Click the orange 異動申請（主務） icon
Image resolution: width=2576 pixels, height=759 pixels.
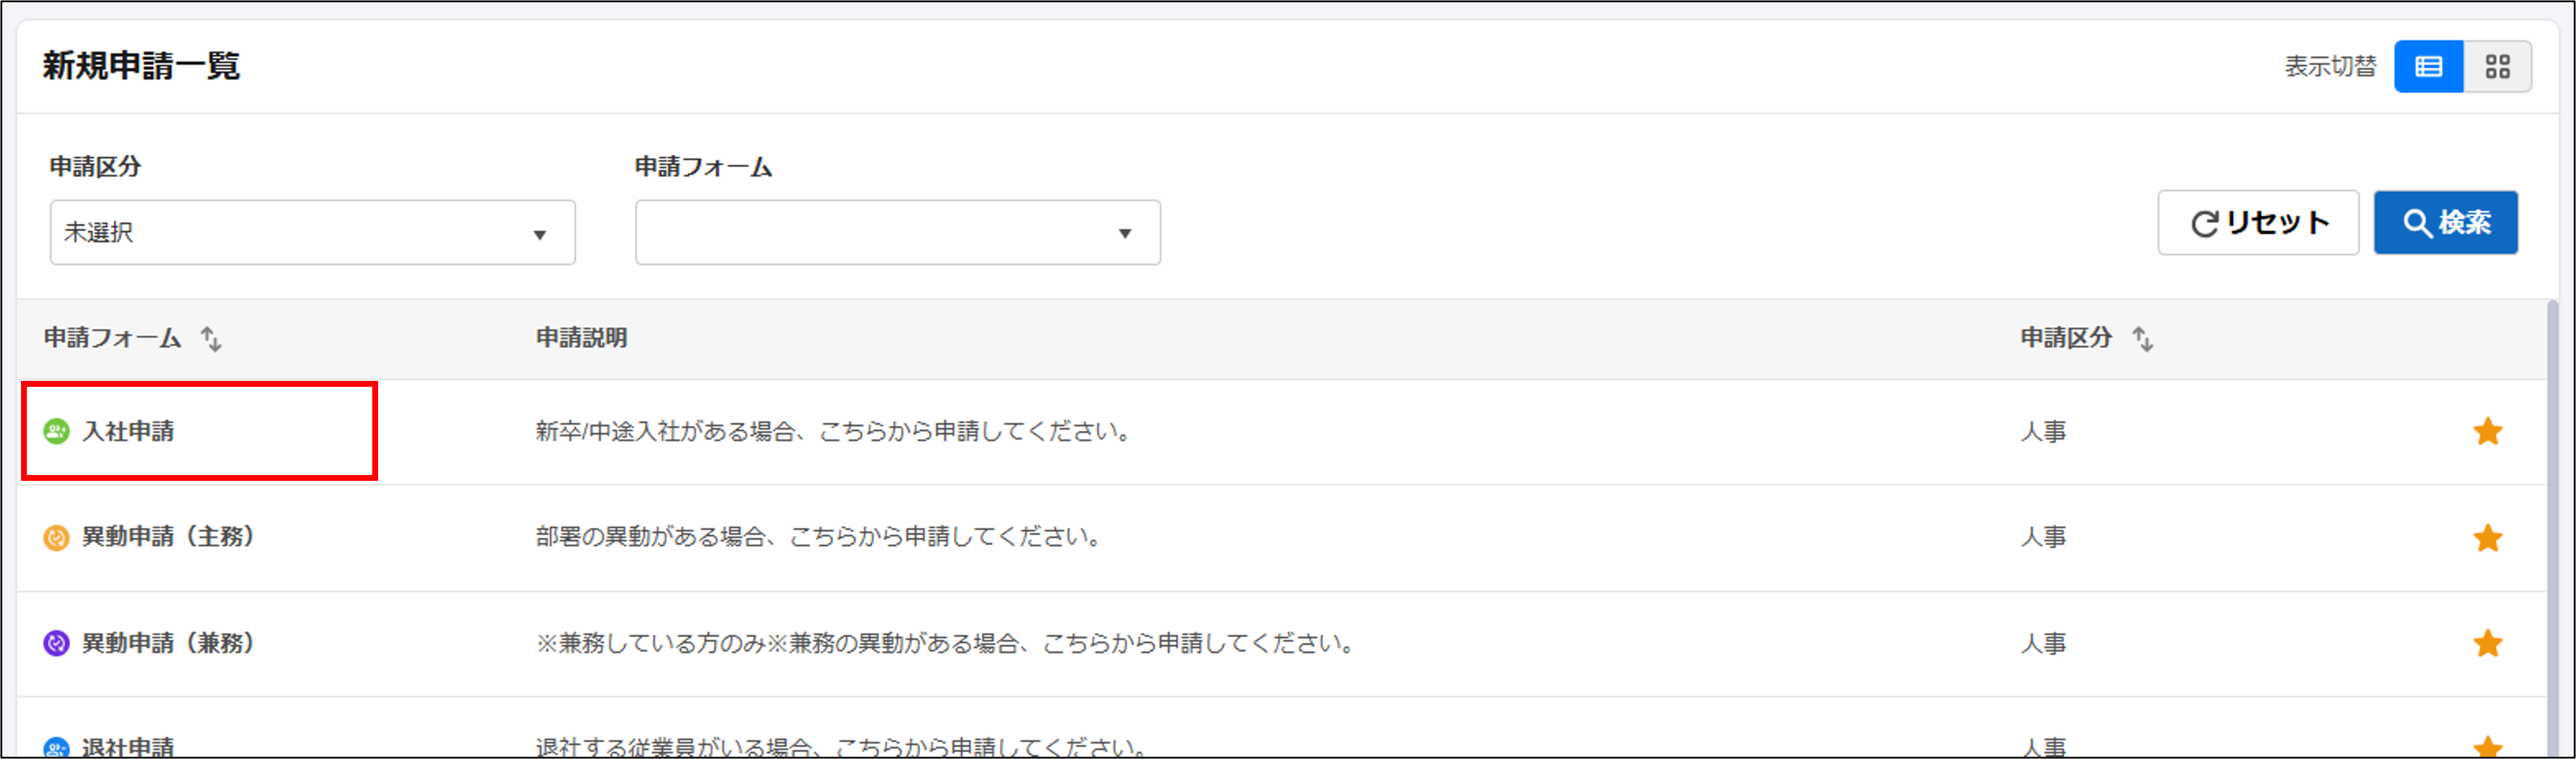pyautogui.click(x=57, y=538)
